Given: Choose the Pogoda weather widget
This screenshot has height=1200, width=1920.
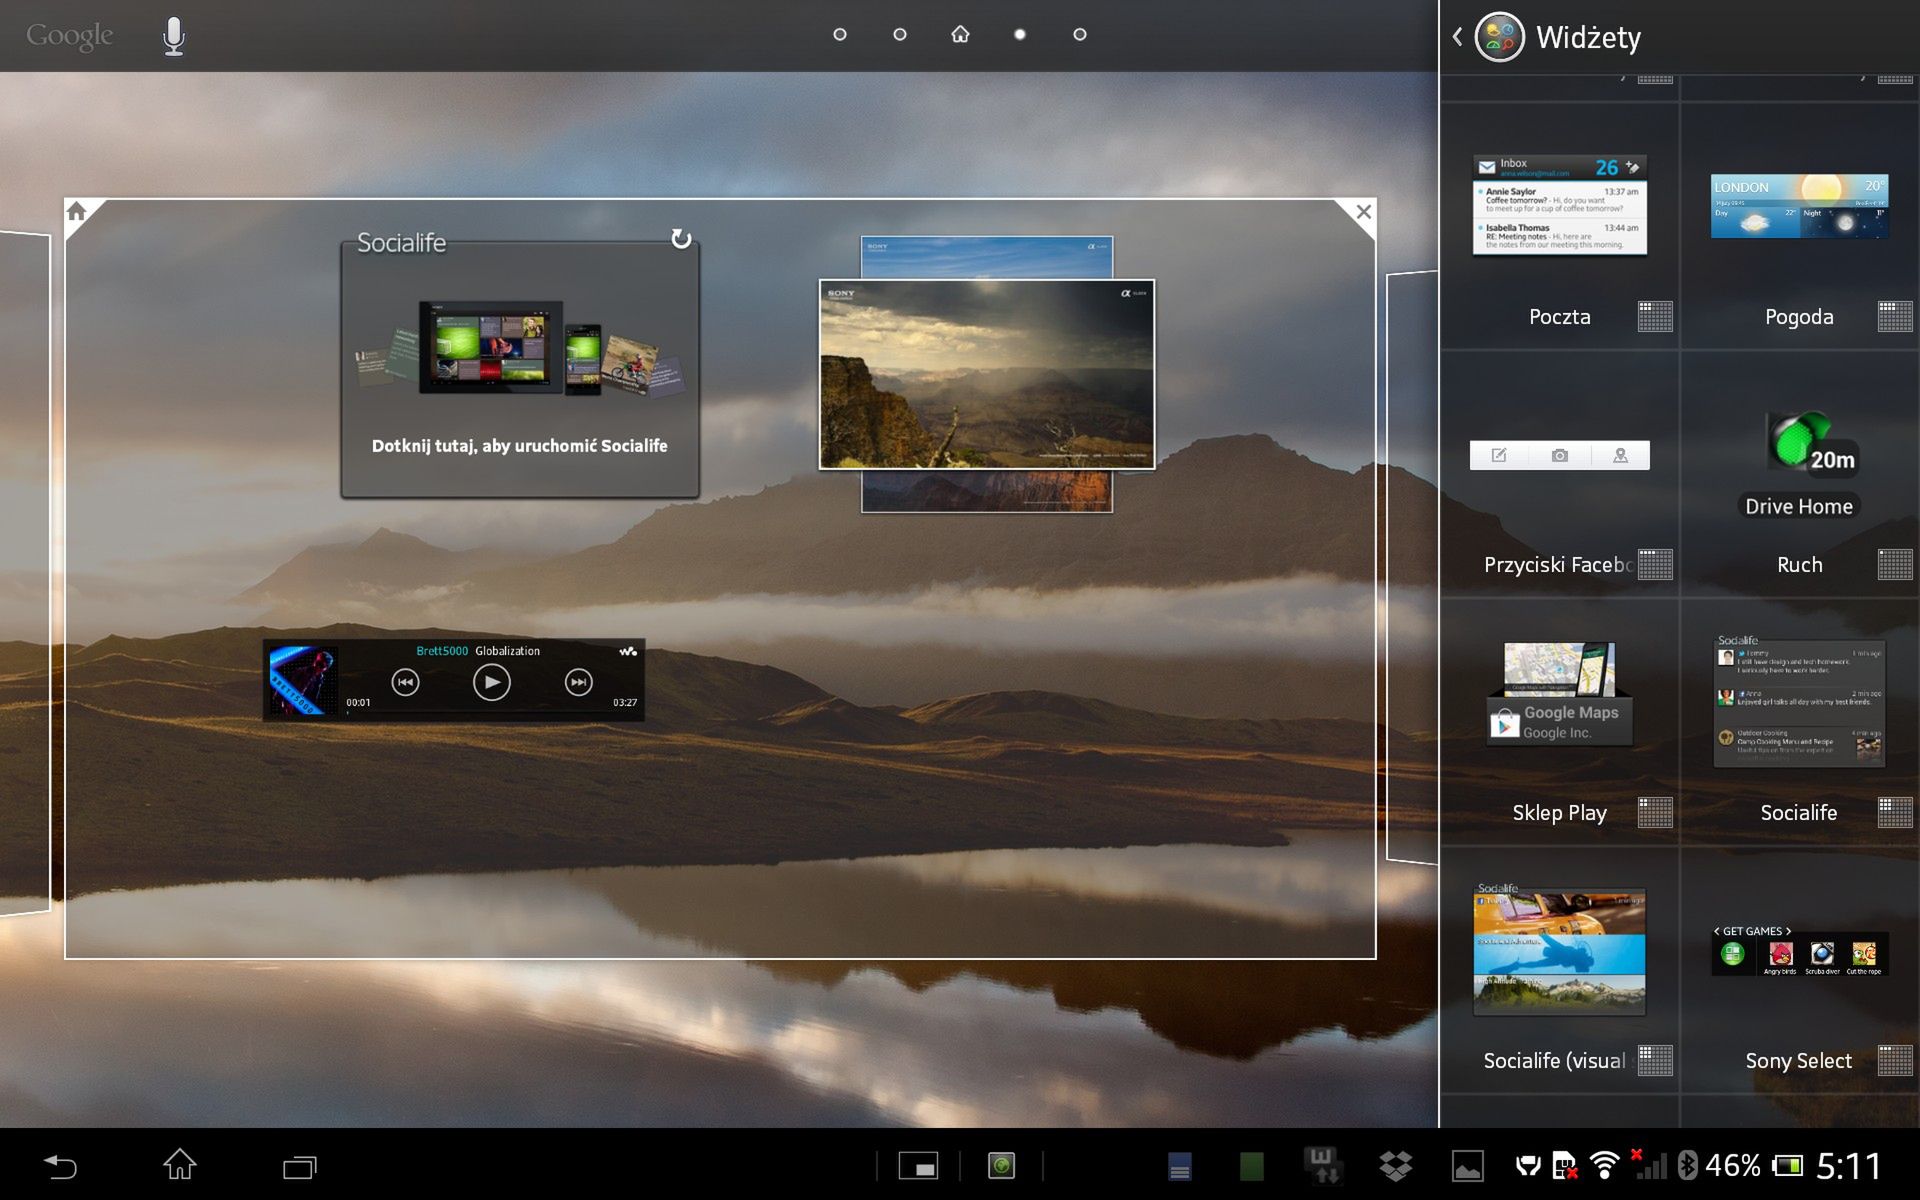Looking at the screenshot, I should [x=1799, y=206].
